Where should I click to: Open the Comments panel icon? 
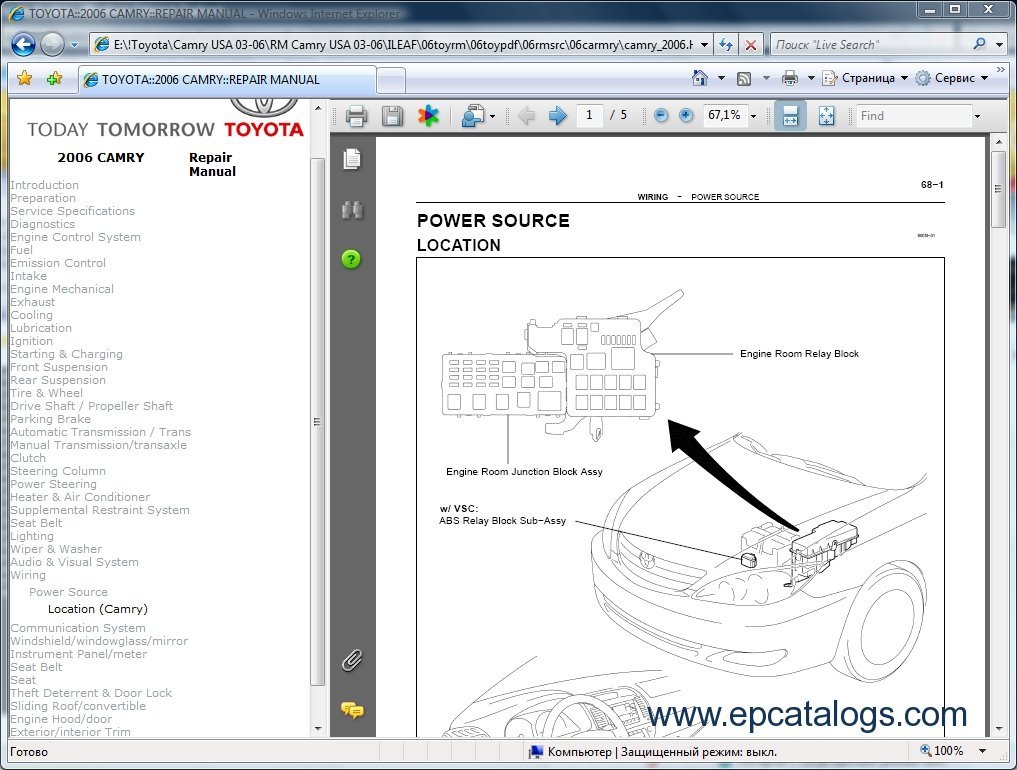pyautogui.click(x=352, y=710)
